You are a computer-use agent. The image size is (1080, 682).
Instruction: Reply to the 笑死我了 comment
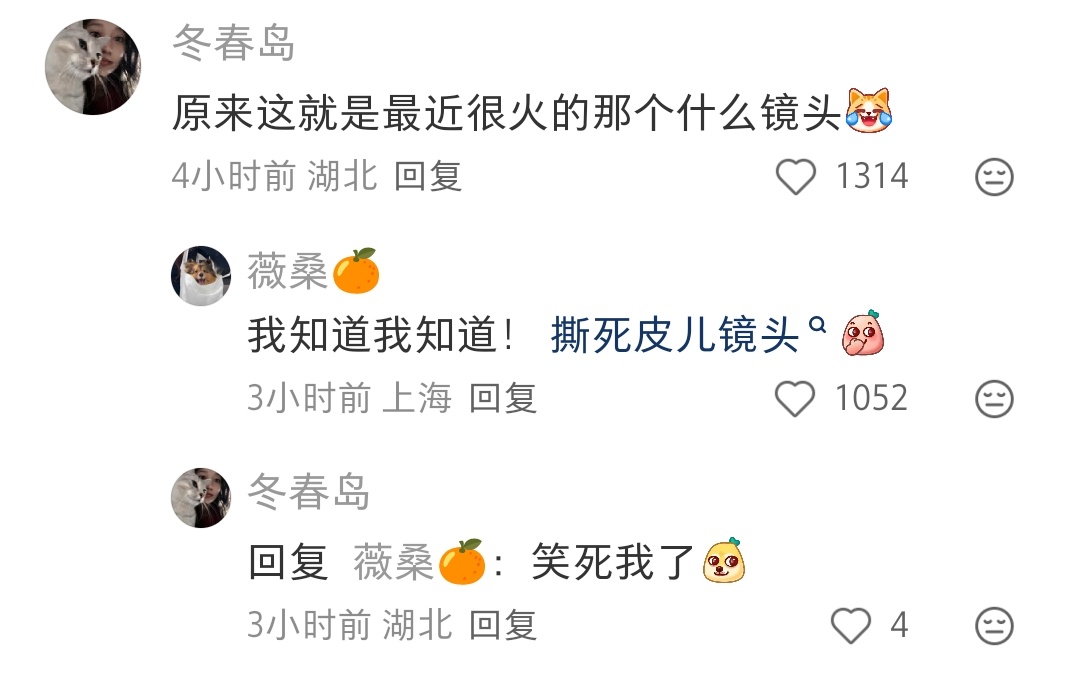point(503,626)
